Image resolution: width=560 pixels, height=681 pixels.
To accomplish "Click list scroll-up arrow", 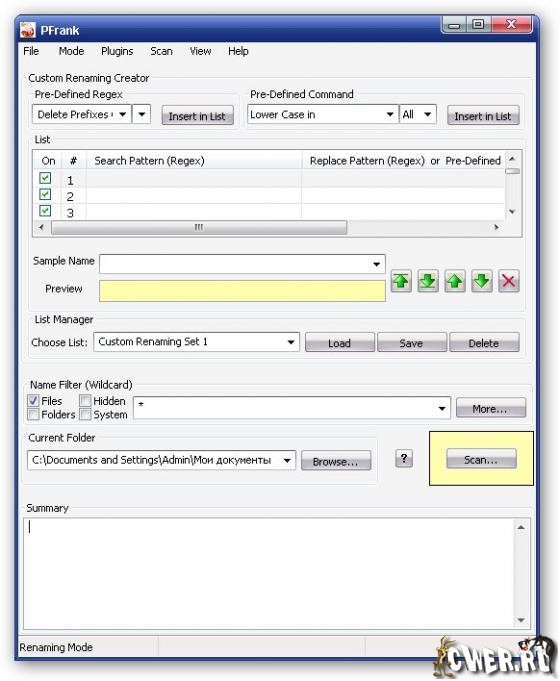I will tap(512, 159).
